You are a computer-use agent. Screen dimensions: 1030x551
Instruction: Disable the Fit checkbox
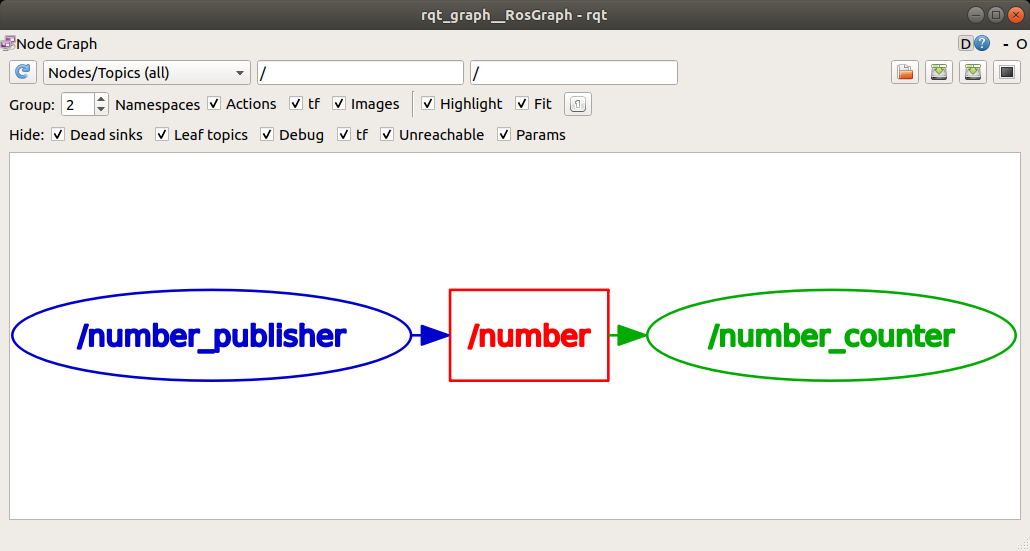pos(522,104)
